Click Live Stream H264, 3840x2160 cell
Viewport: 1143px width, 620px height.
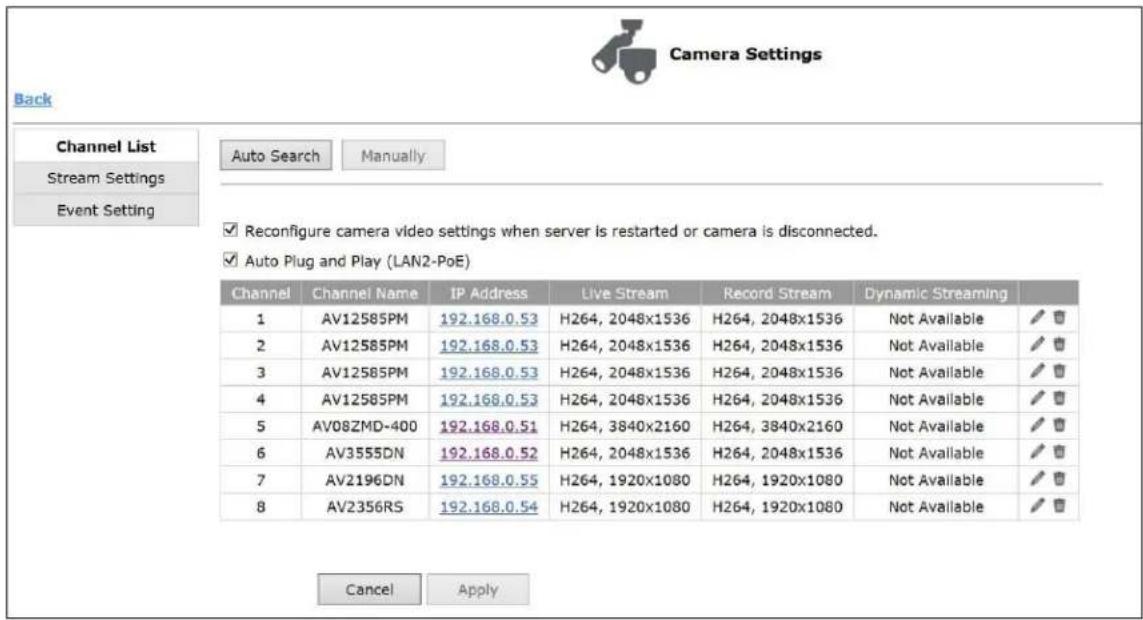point(625,426)
